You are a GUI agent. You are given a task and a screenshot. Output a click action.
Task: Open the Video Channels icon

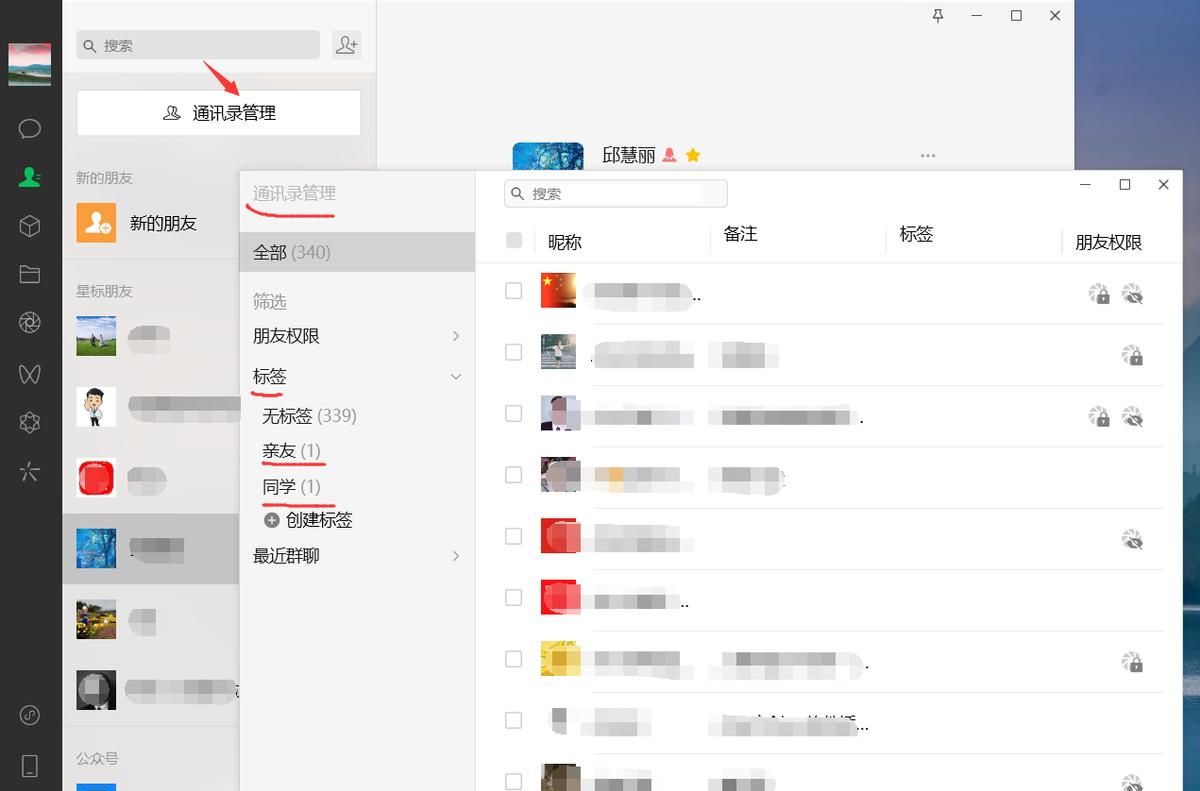[30, 373]
